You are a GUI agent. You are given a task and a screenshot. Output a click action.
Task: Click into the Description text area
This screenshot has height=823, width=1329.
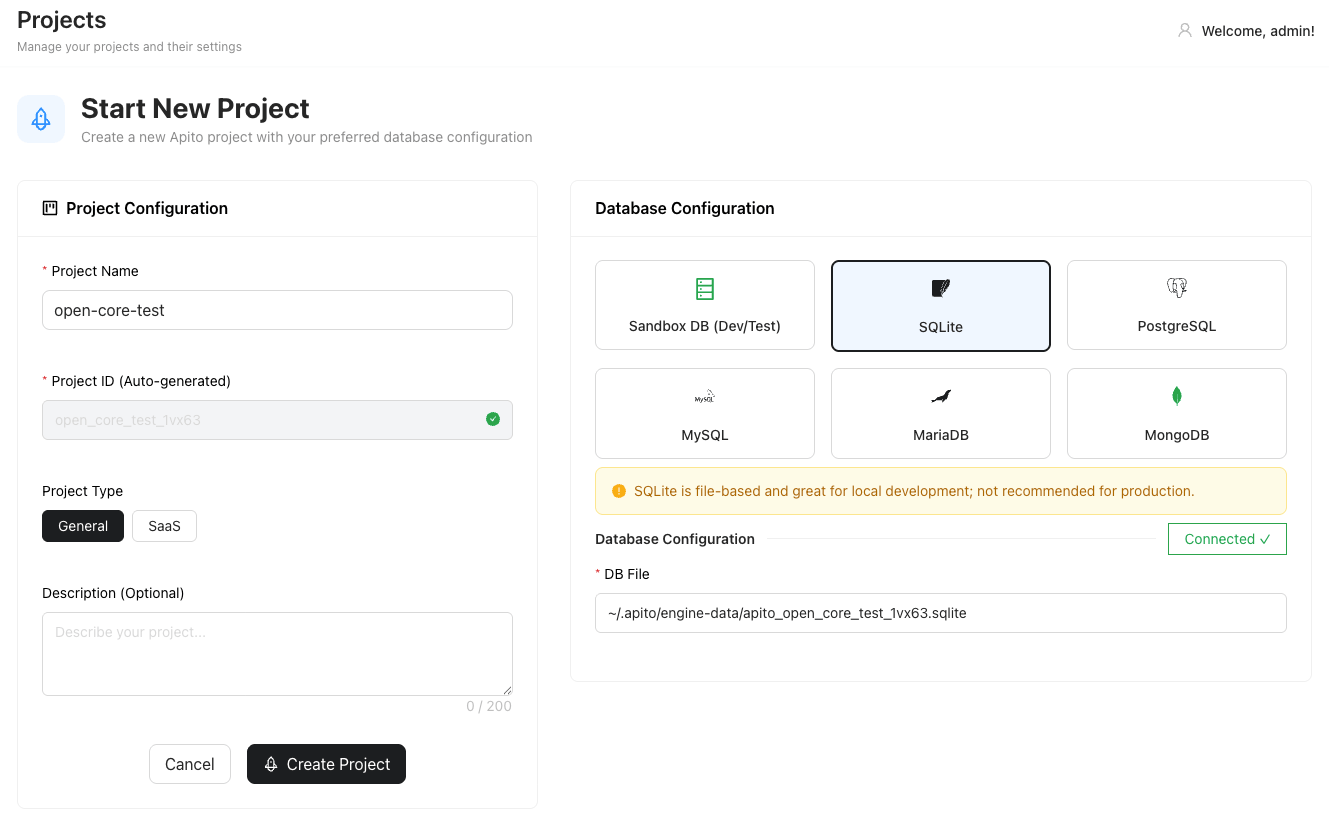[277, 654]
